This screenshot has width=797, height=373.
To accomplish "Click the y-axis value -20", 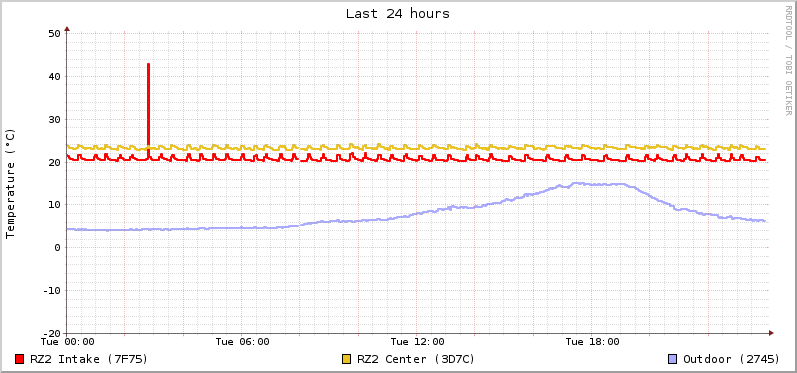I will 52,333.
